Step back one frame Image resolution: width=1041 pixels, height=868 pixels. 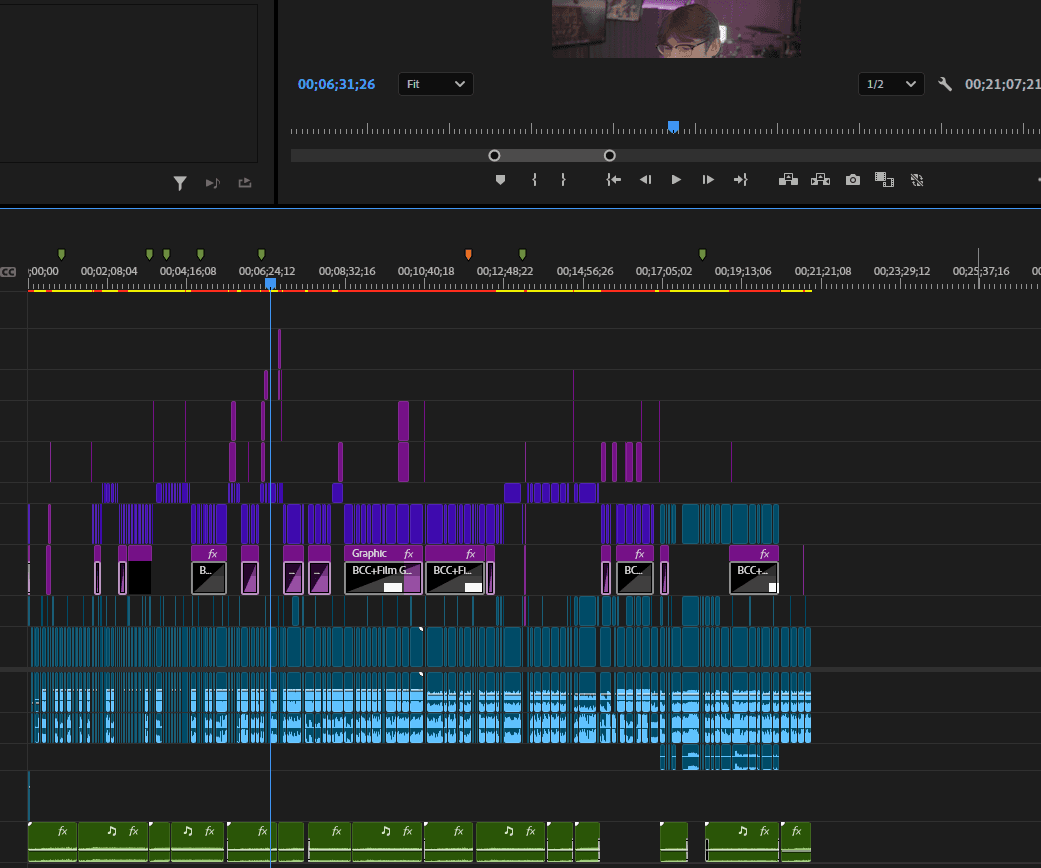(645, 180)
